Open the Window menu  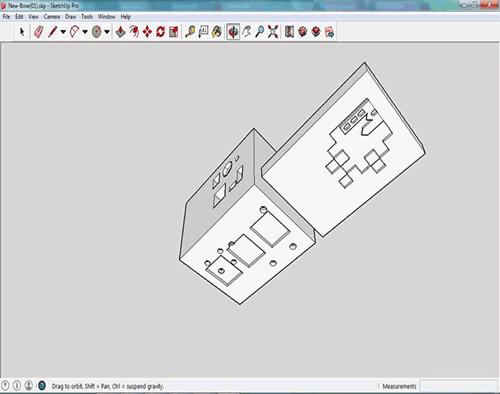106,17
